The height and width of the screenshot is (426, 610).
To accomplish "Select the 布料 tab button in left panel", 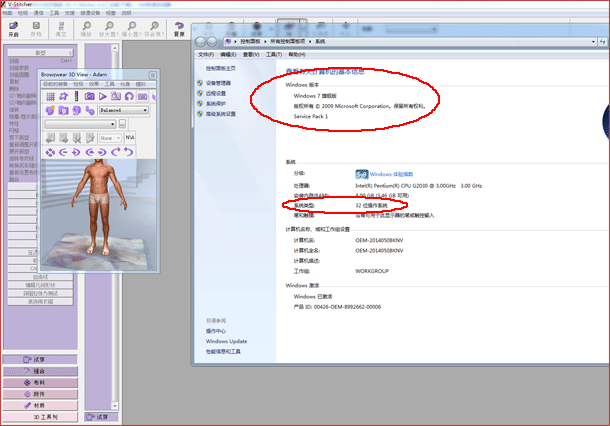I will pos(40,383).
